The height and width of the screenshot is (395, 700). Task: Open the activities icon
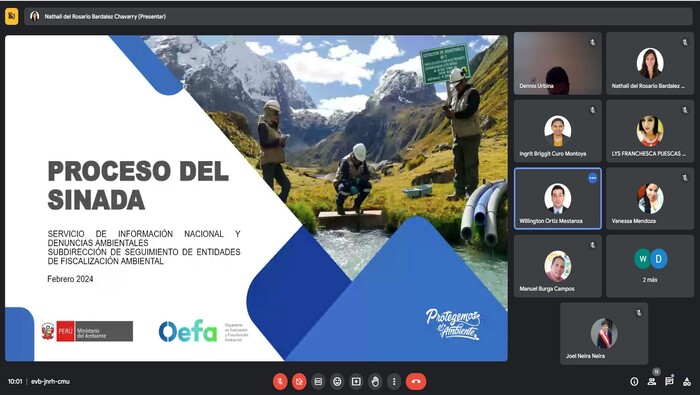[687, 381]
